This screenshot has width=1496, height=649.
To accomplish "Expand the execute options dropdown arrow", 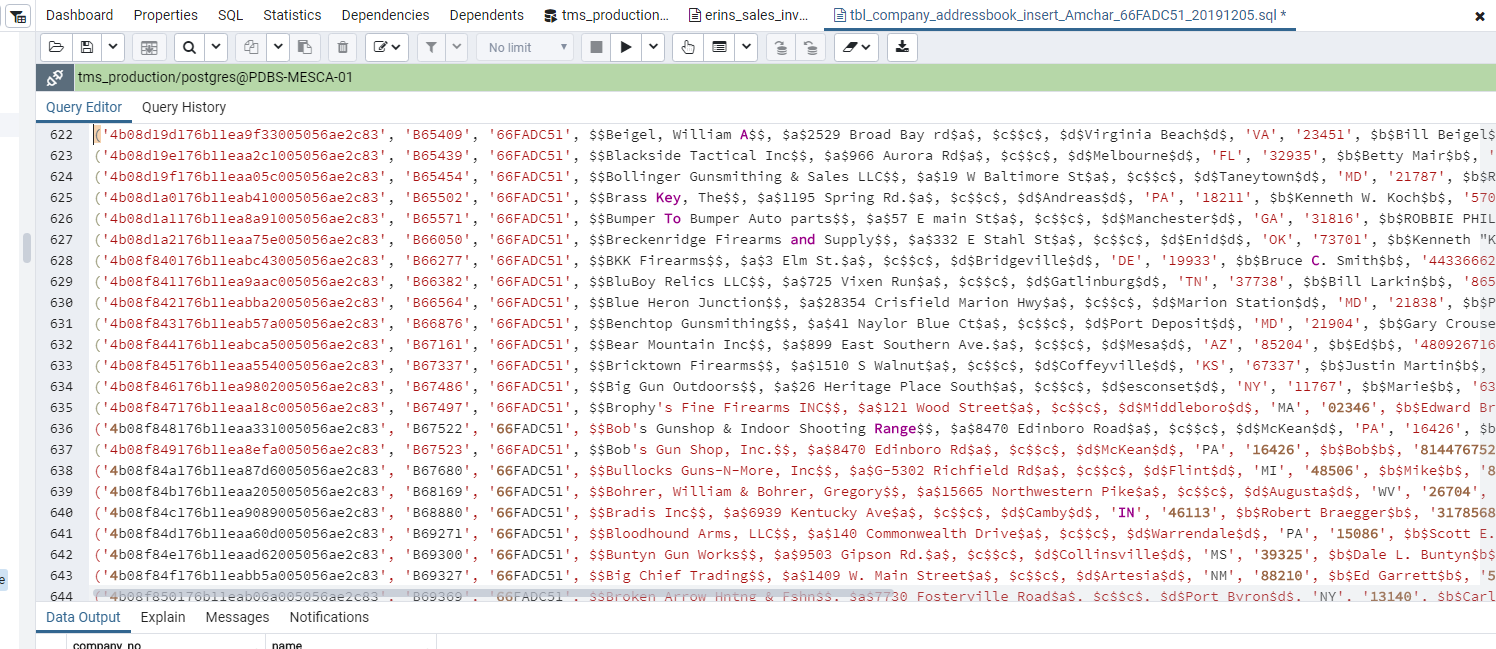I will pyautogui.click(x=653, y=47).
